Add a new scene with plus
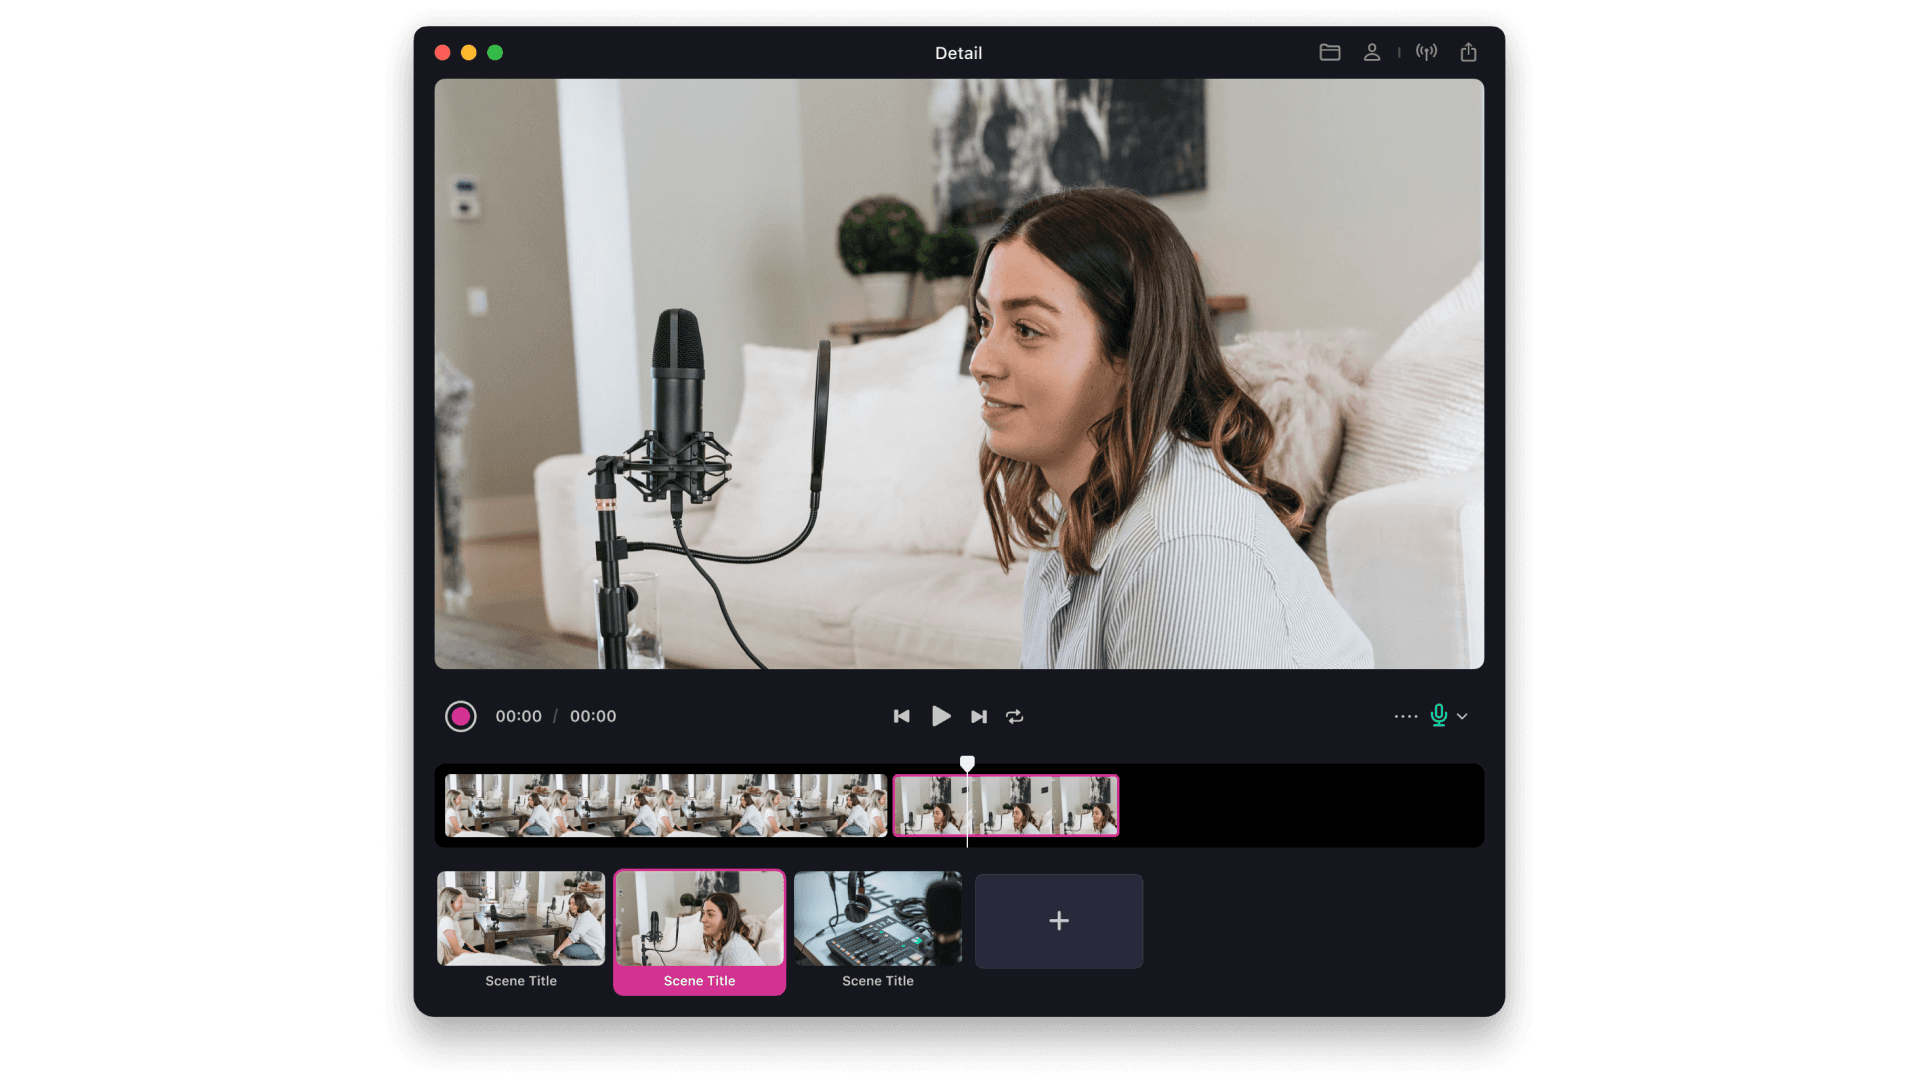Image resolution: width=1920 pixels, height=1080 pixels. [1059, 921]
